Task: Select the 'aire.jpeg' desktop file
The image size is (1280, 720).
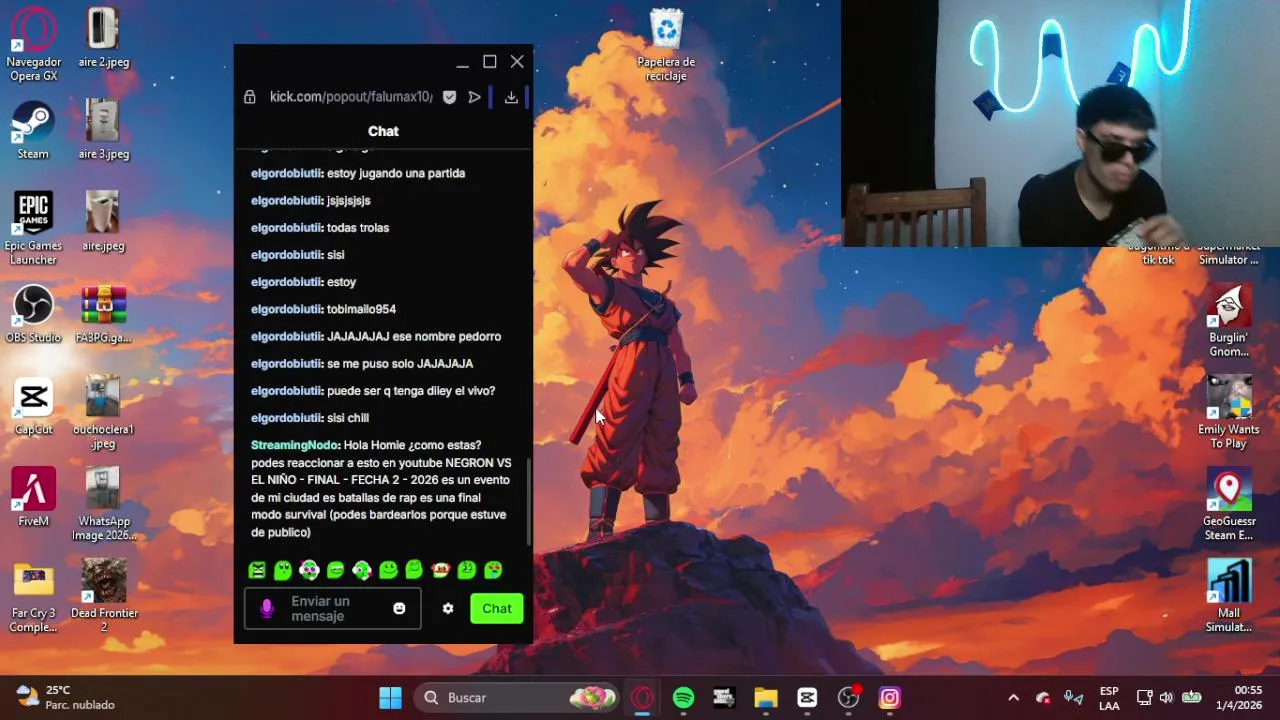Action: click(x=103, y=222)
